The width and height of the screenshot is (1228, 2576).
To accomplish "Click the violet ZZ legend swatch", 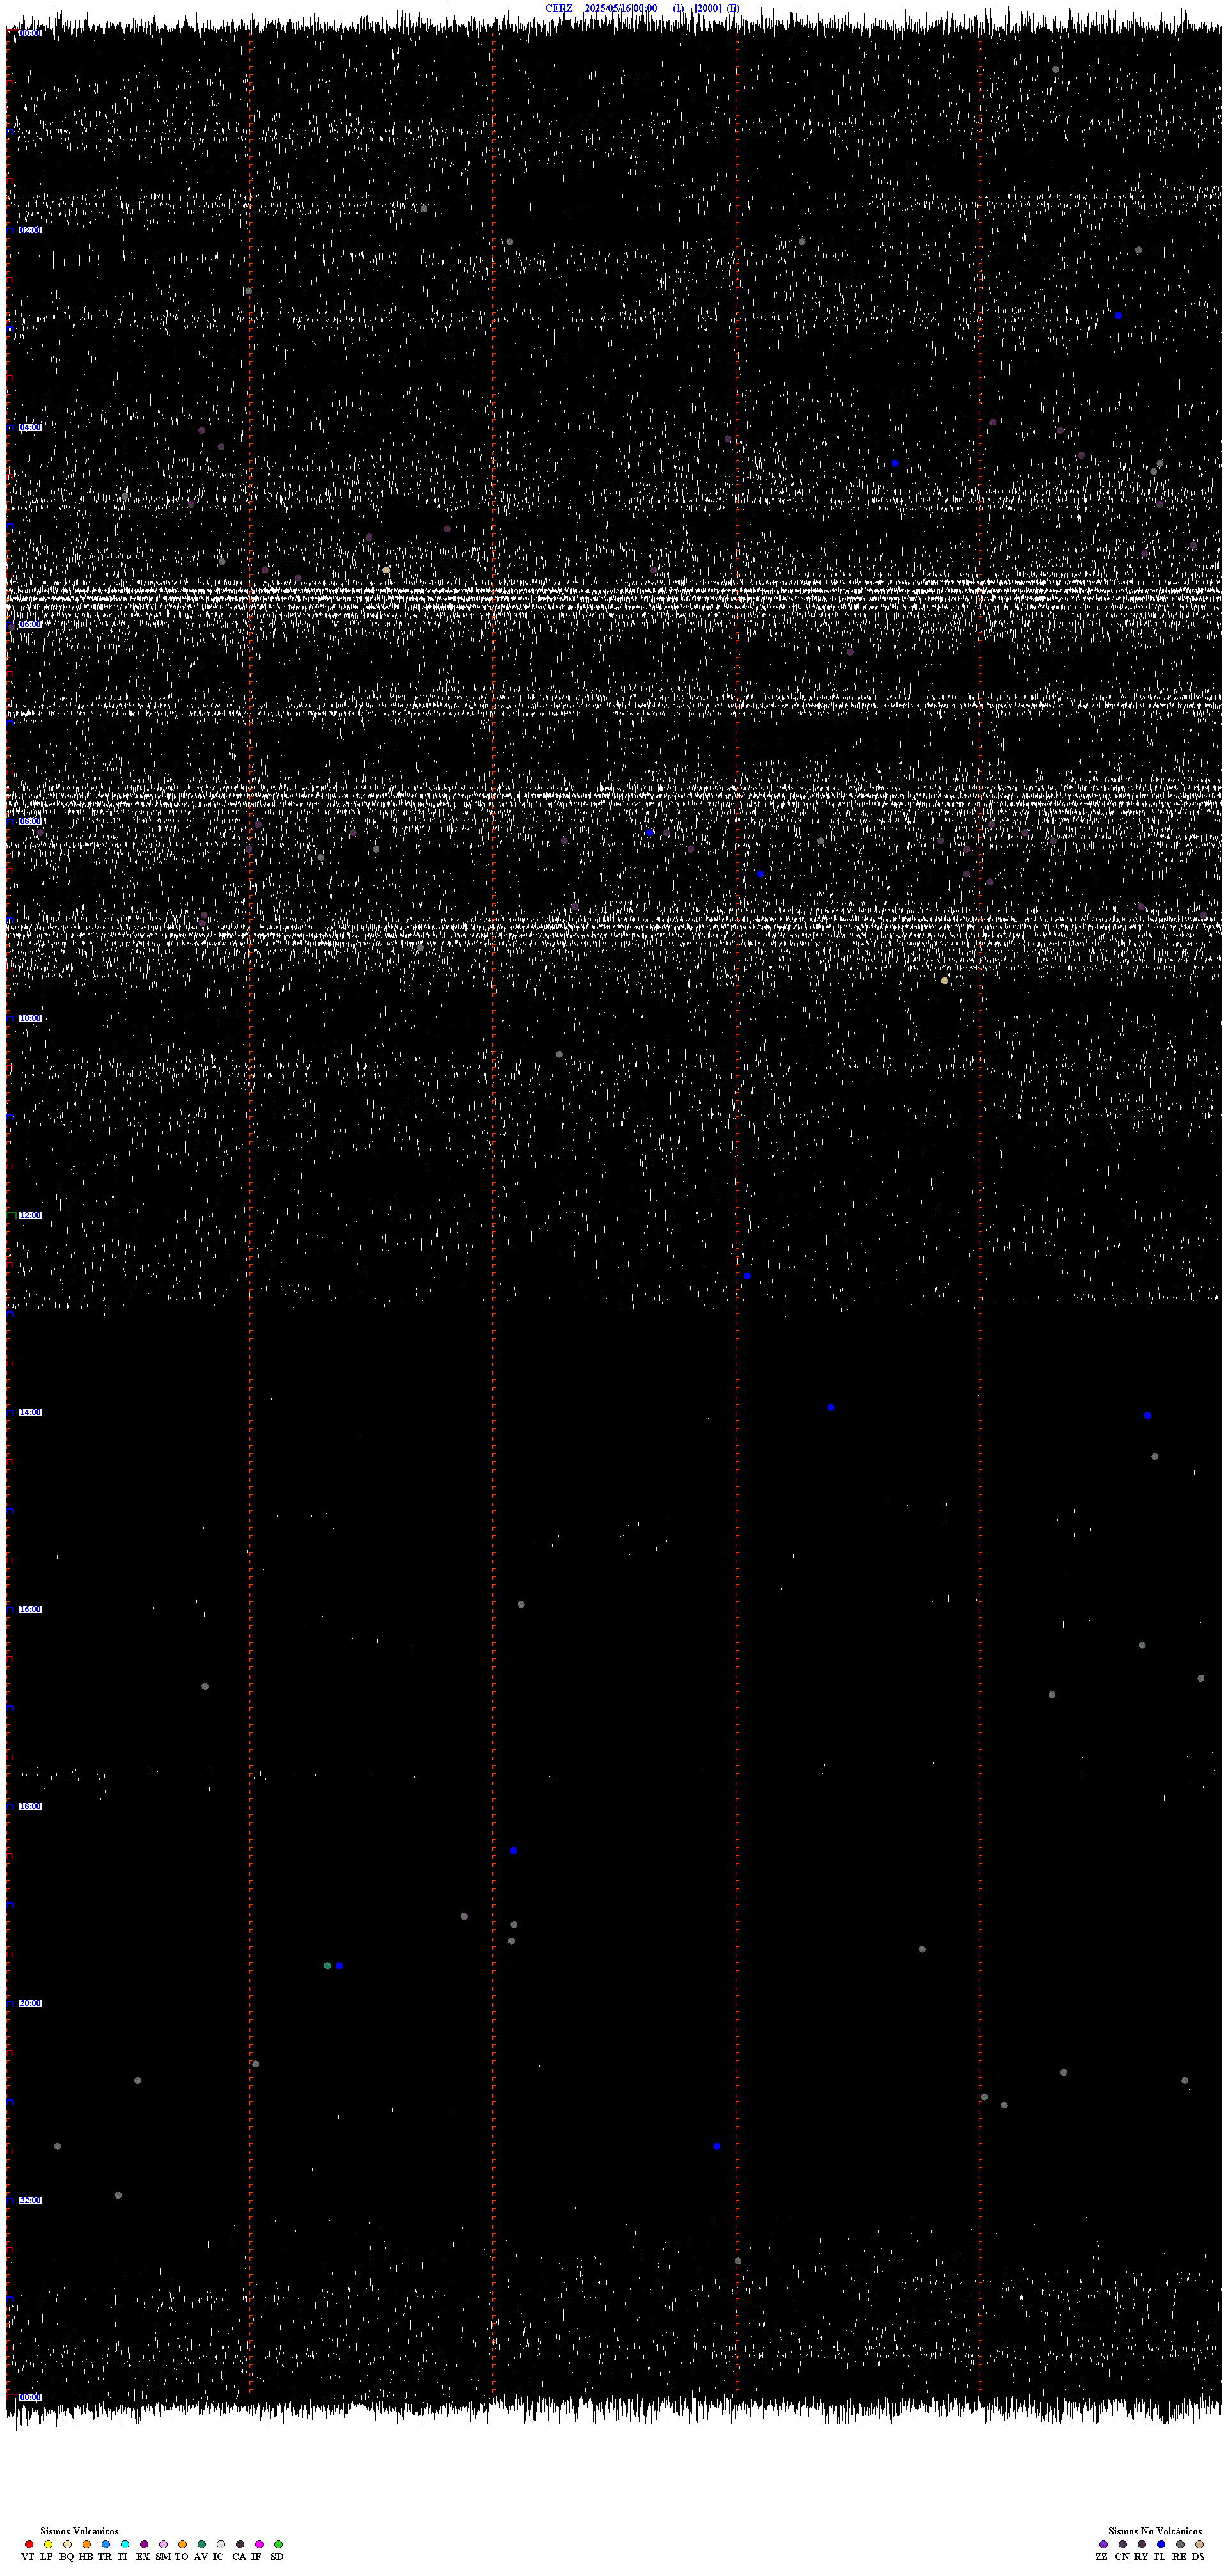I will [1104, 2544].
